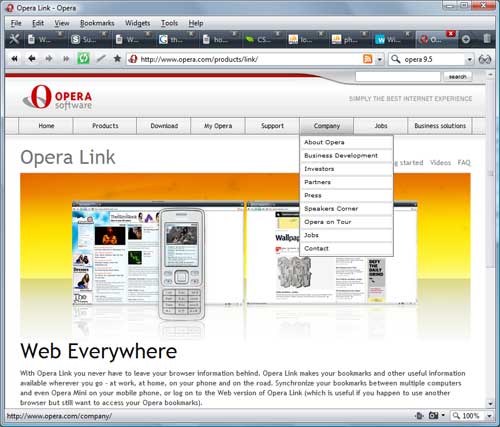The image size is (500, 427).
Task: Open the File menu
Action: pyautogui.click(x=16, y=23)
